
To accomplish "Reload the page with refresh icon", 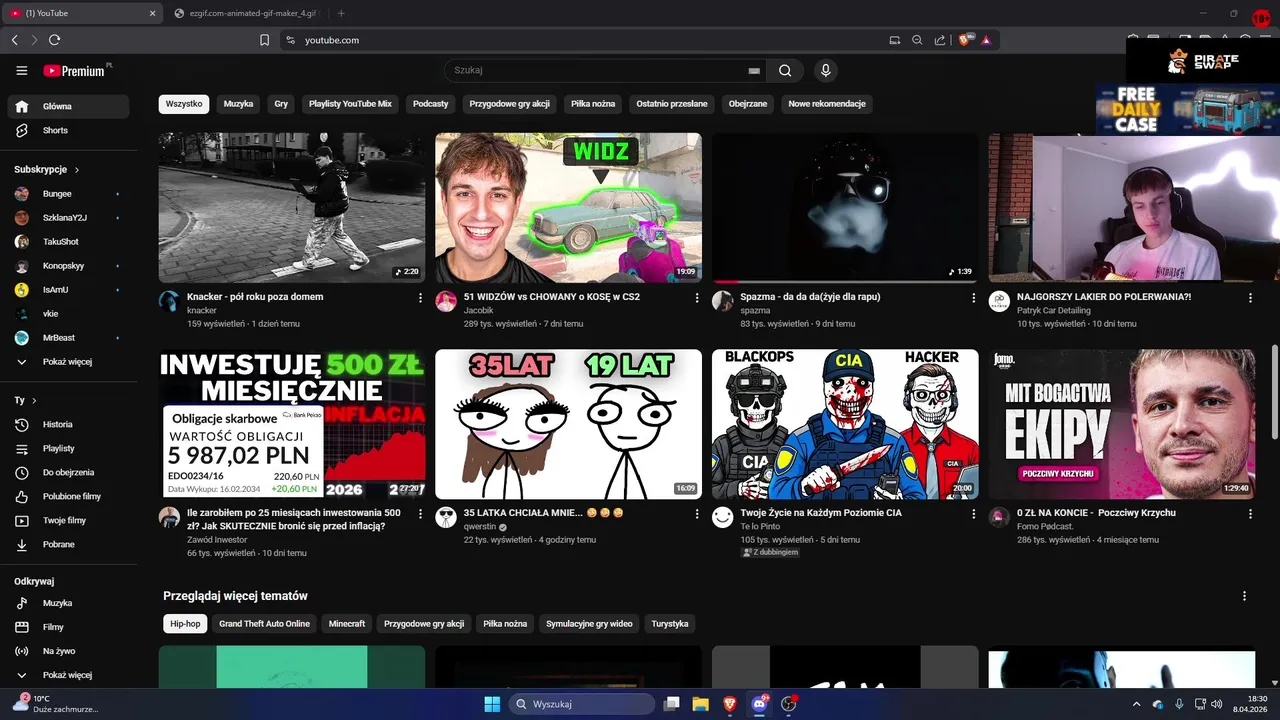I will [54, 40].
